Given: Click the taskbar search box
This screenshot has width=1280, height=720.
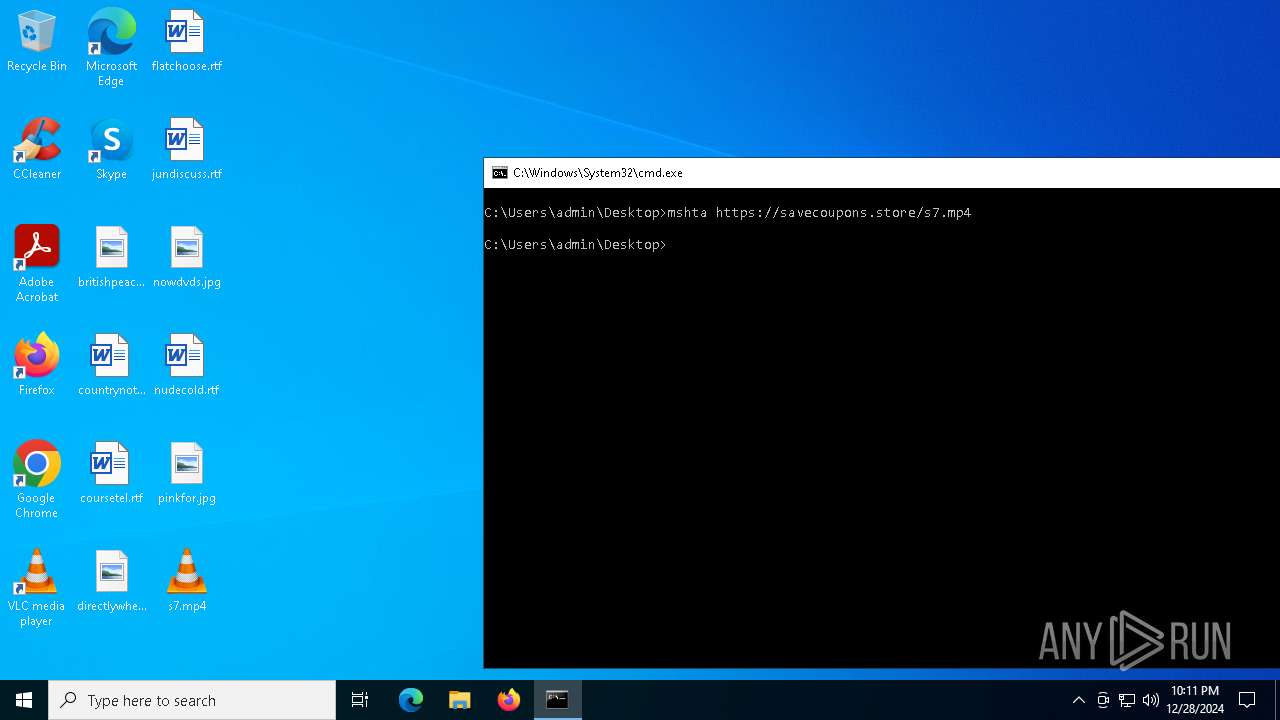Looking at the screenshot, I should coord(192,700).
